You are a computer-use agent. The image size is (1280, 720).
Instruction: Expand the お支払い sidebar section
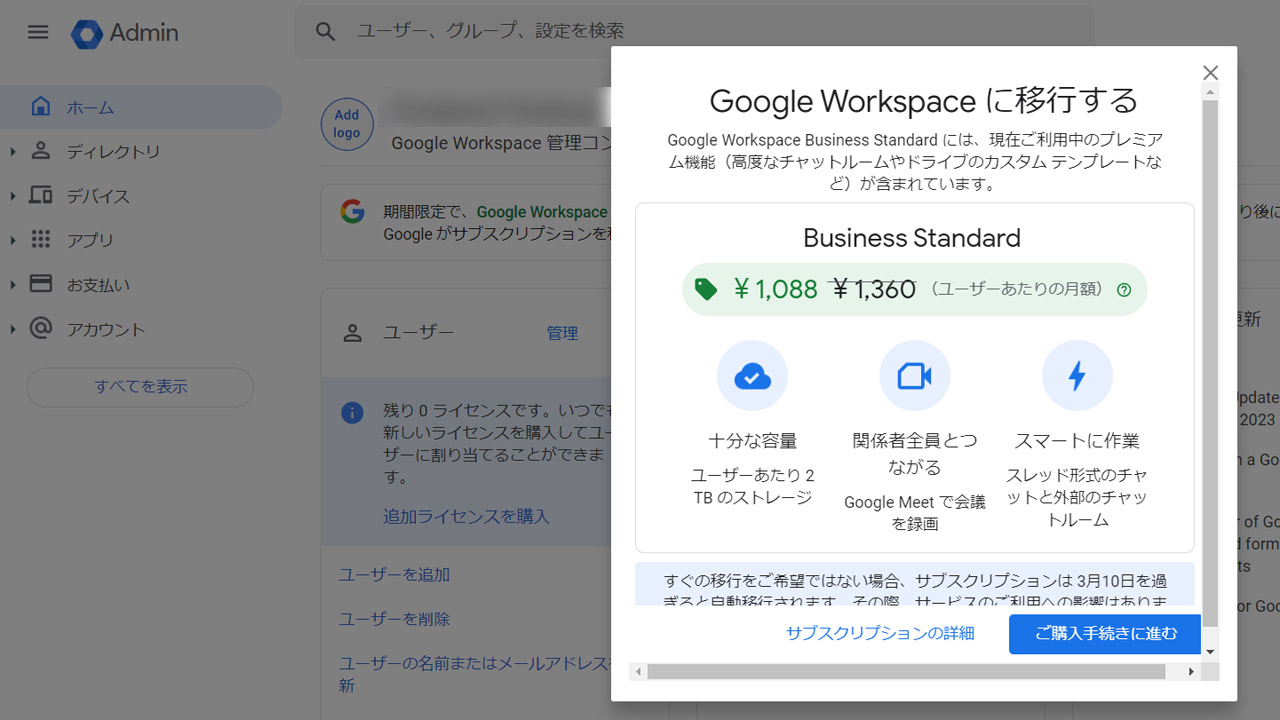tap(12, 284)
